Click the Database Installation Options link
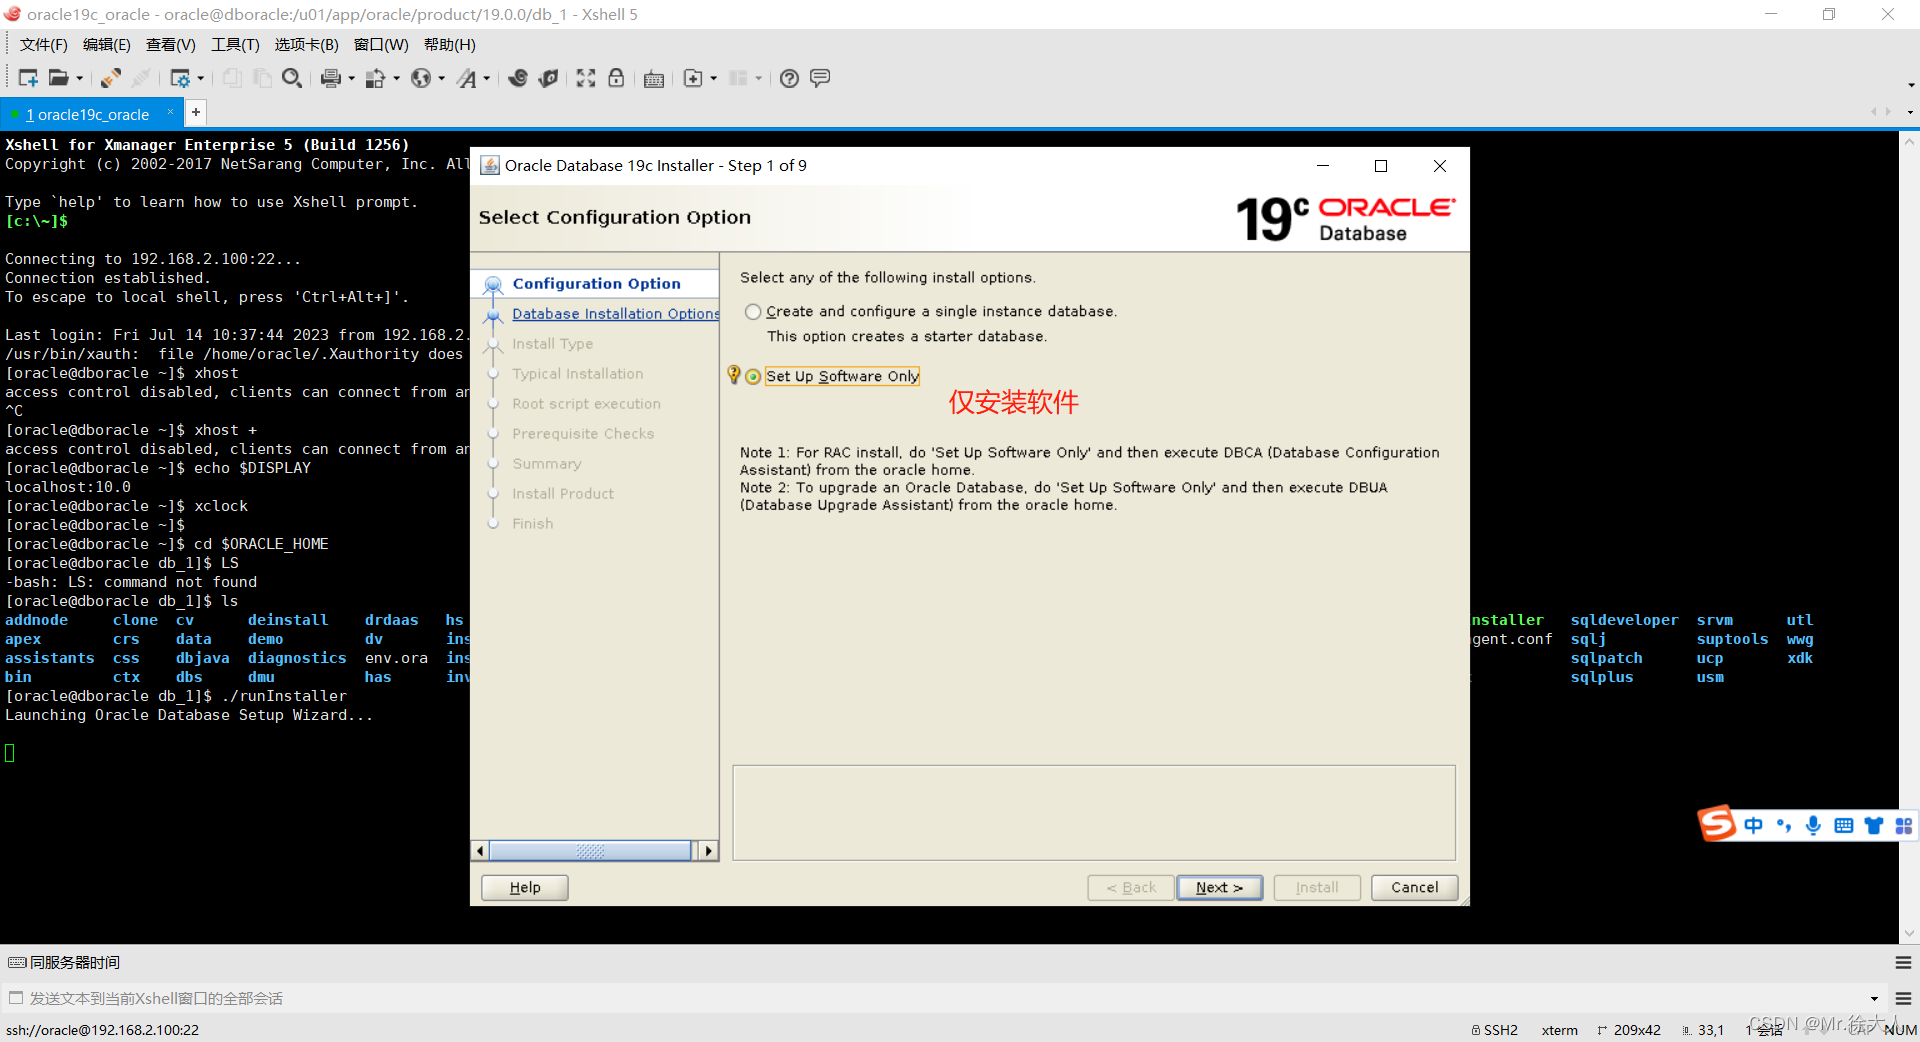1920x1042 pixels. tap(615, 314)
